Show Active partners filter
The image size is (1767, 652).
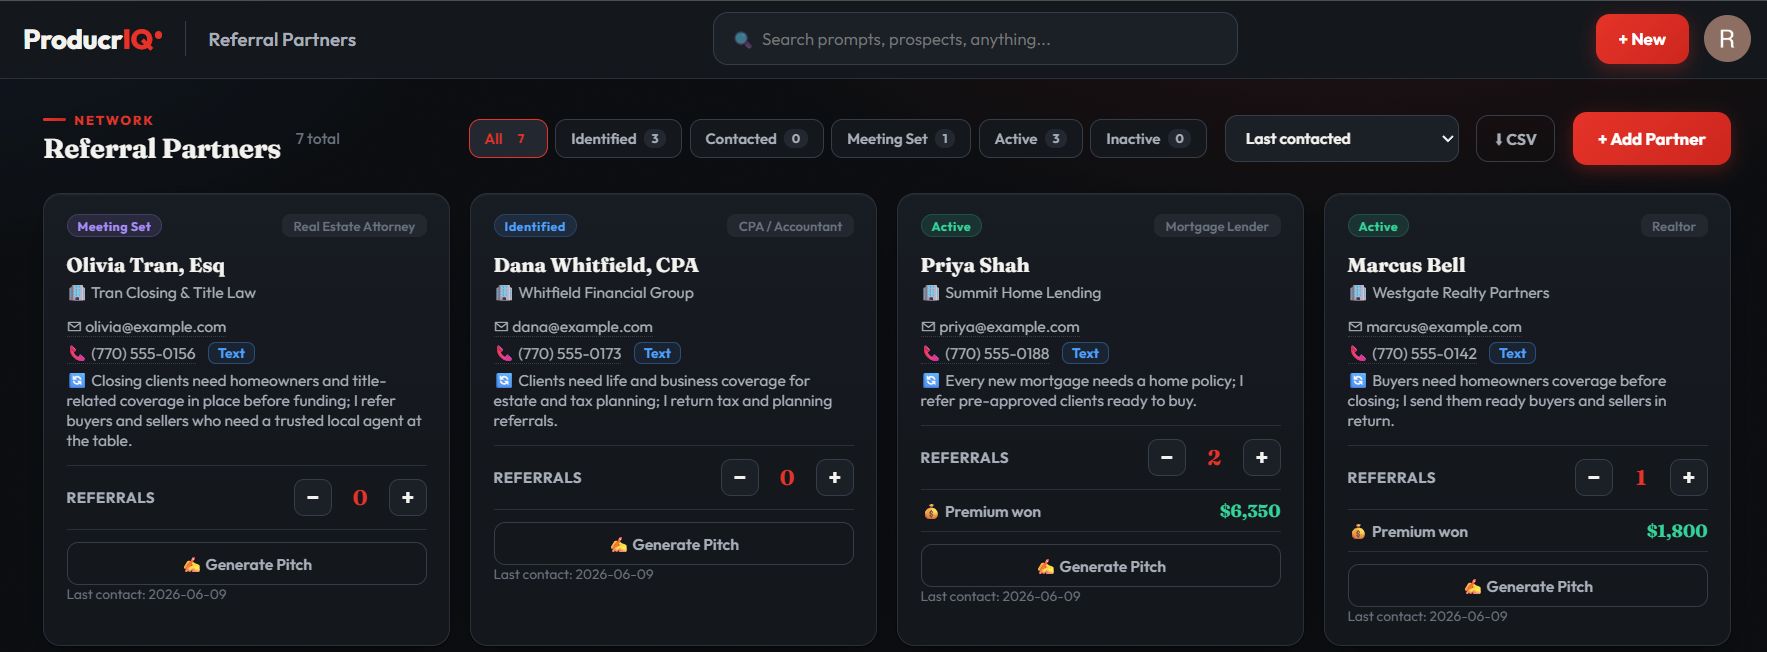click(x=1030, y=139)
